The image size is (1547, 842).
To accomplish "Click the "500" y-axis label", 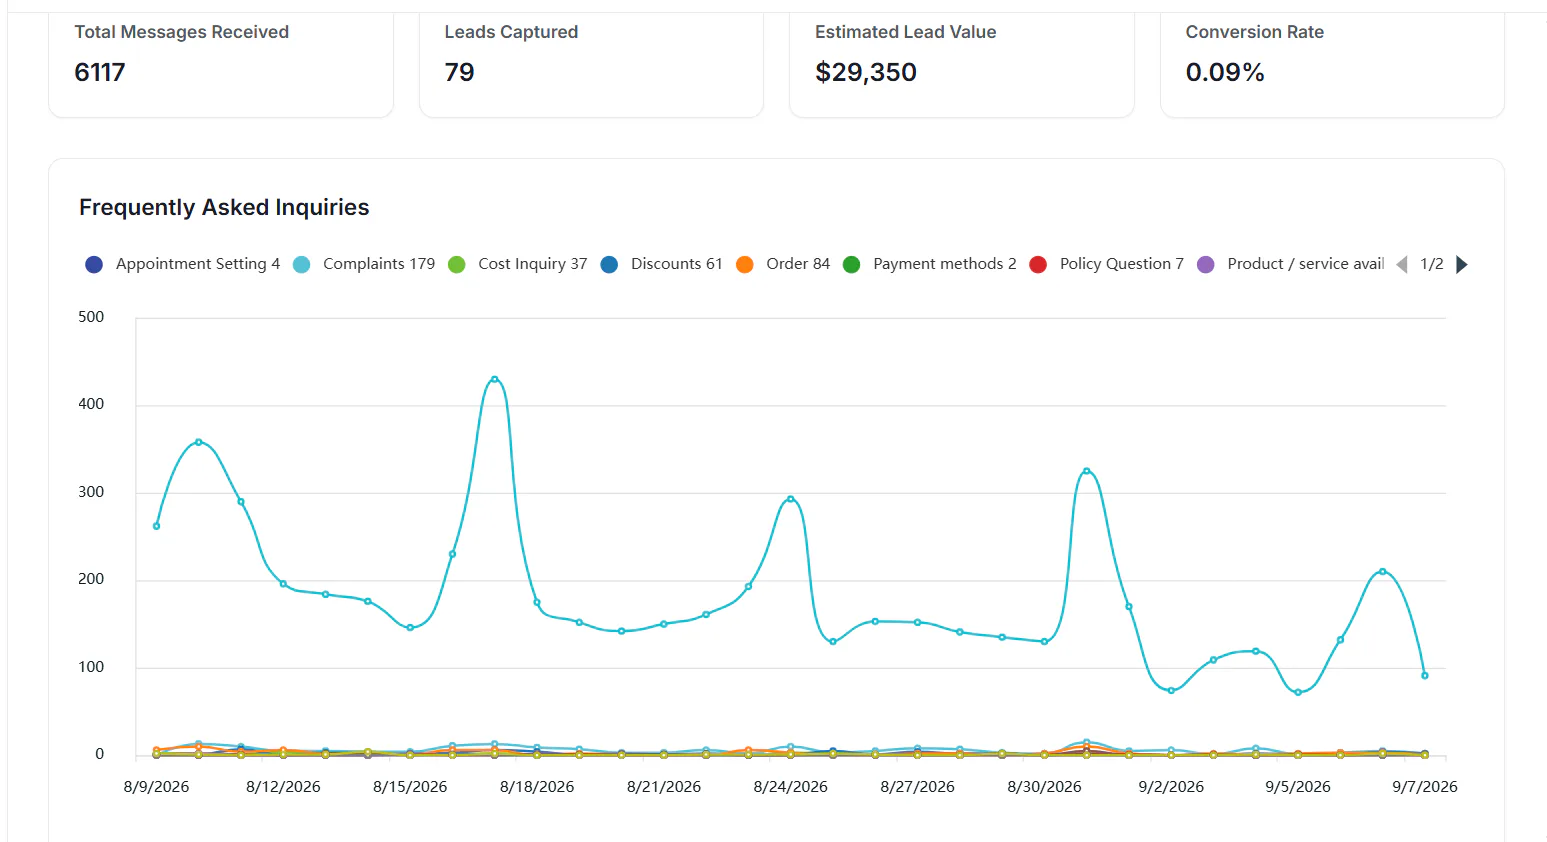I will point(91,317).
